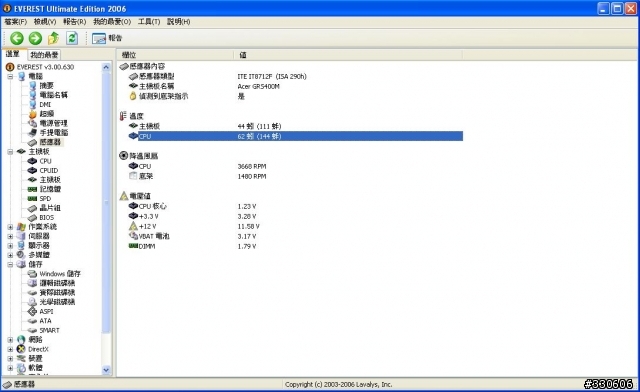
Task: Select the CPUID chip icon in tree
Action: (x=32, y=170)
